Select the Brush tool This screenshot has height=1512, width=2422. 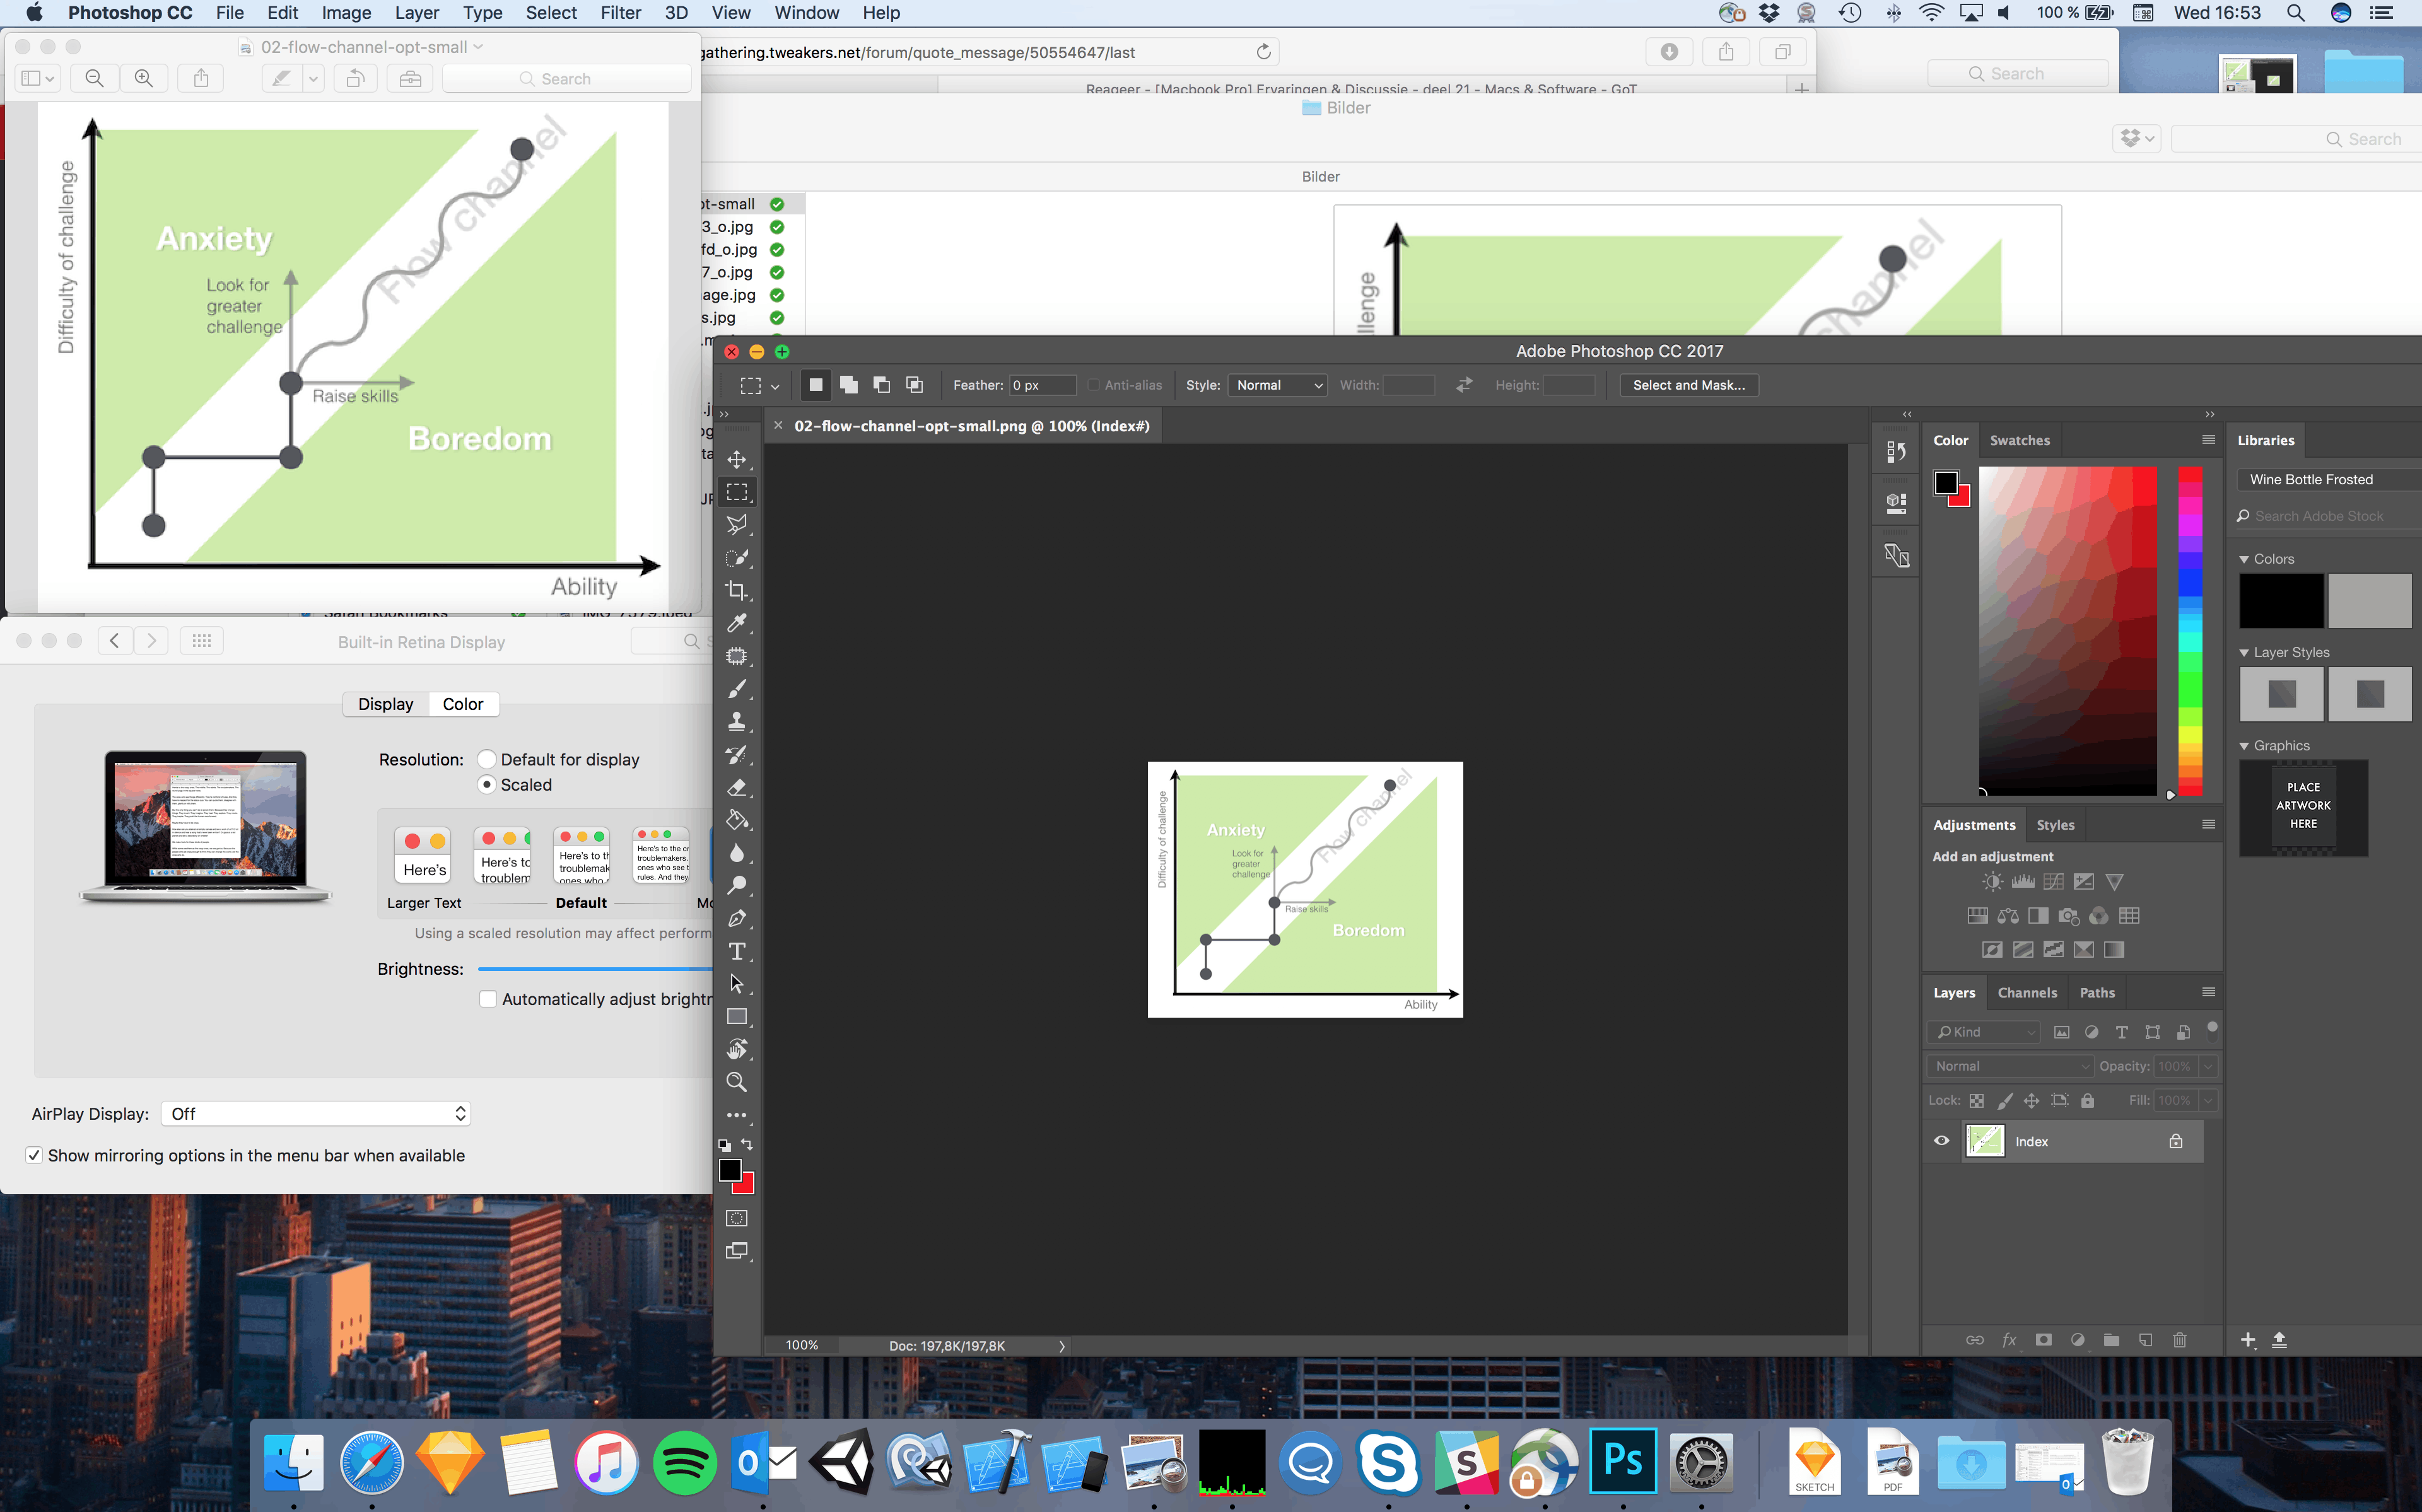(x=737, y=689)
